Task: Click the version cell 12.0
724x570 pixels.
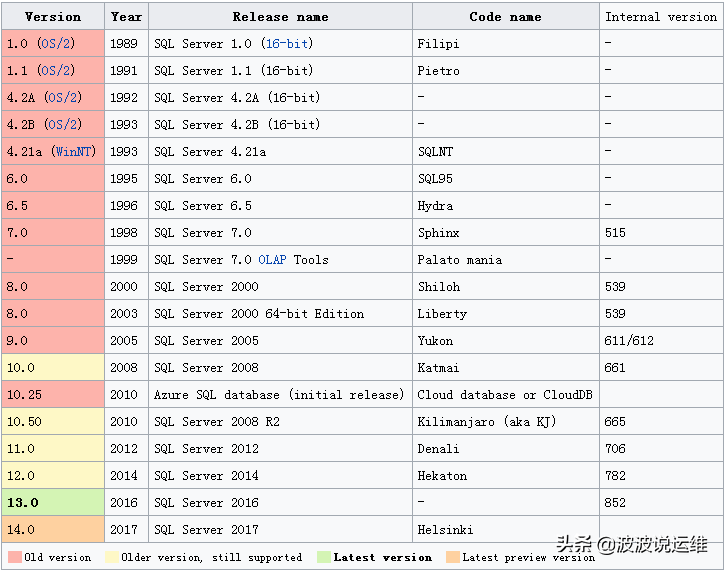Action: (x=53, y=475)
